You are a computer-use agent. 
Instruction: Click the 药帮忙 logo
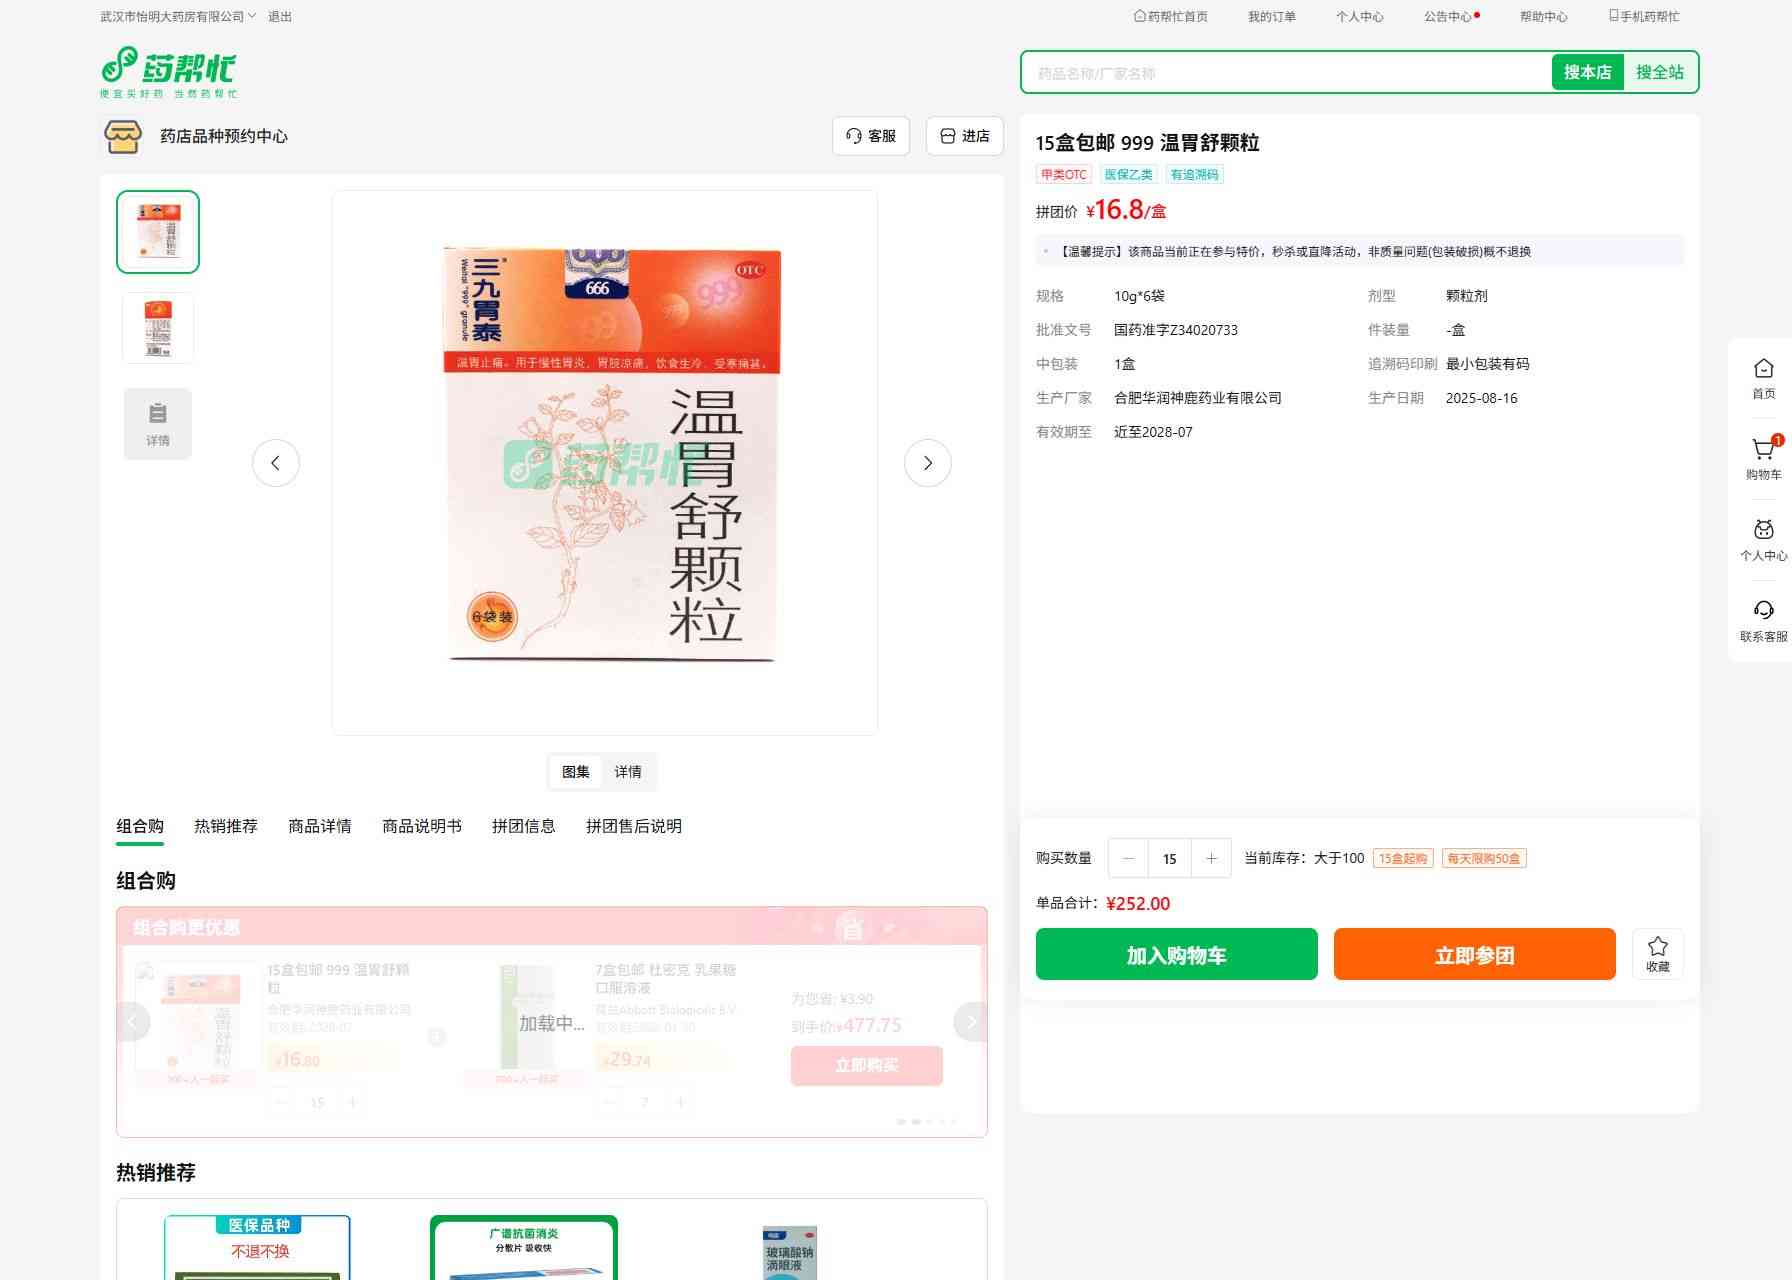(x=169, y=72)
